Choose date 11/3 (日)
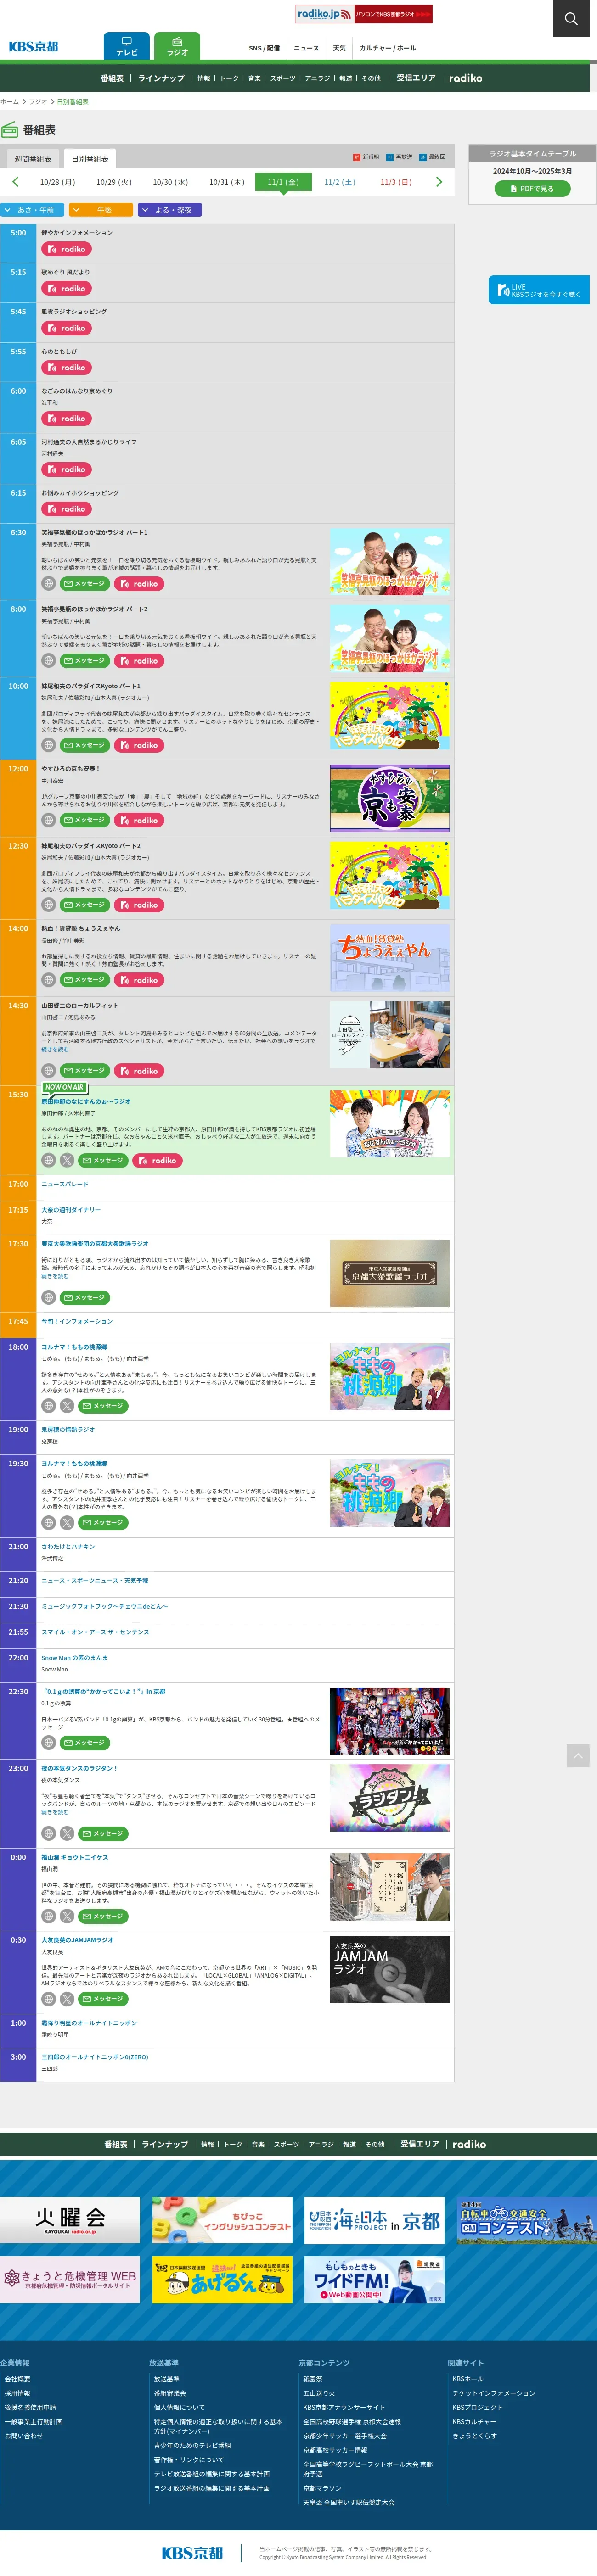This screenshot has width=597, height=2576. (x=396, y=182)
